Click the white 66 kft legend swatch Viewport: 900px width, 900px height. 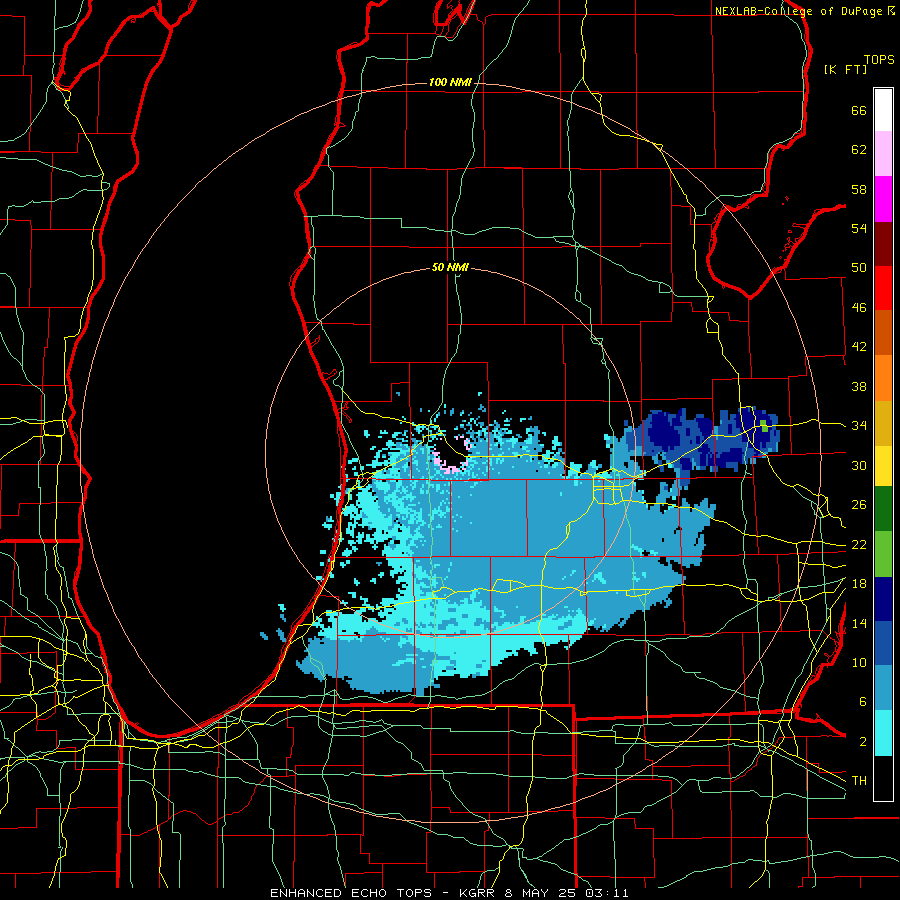point(883,110)
